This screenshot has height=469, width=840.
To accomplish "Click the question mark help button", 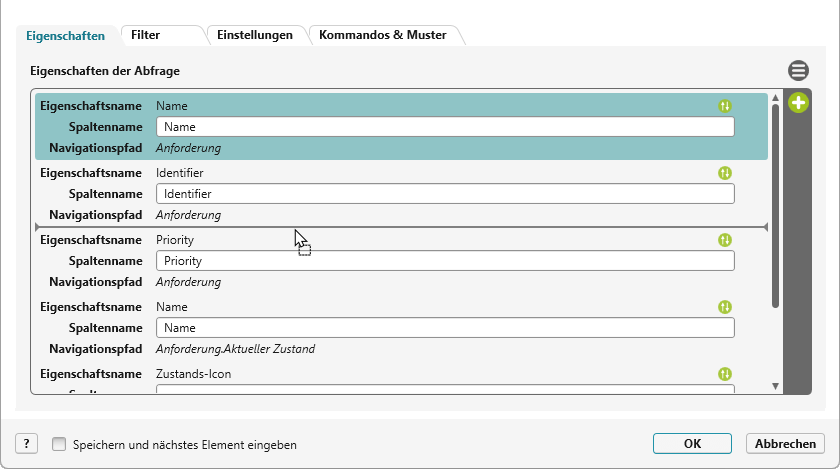I will (27, 444).
